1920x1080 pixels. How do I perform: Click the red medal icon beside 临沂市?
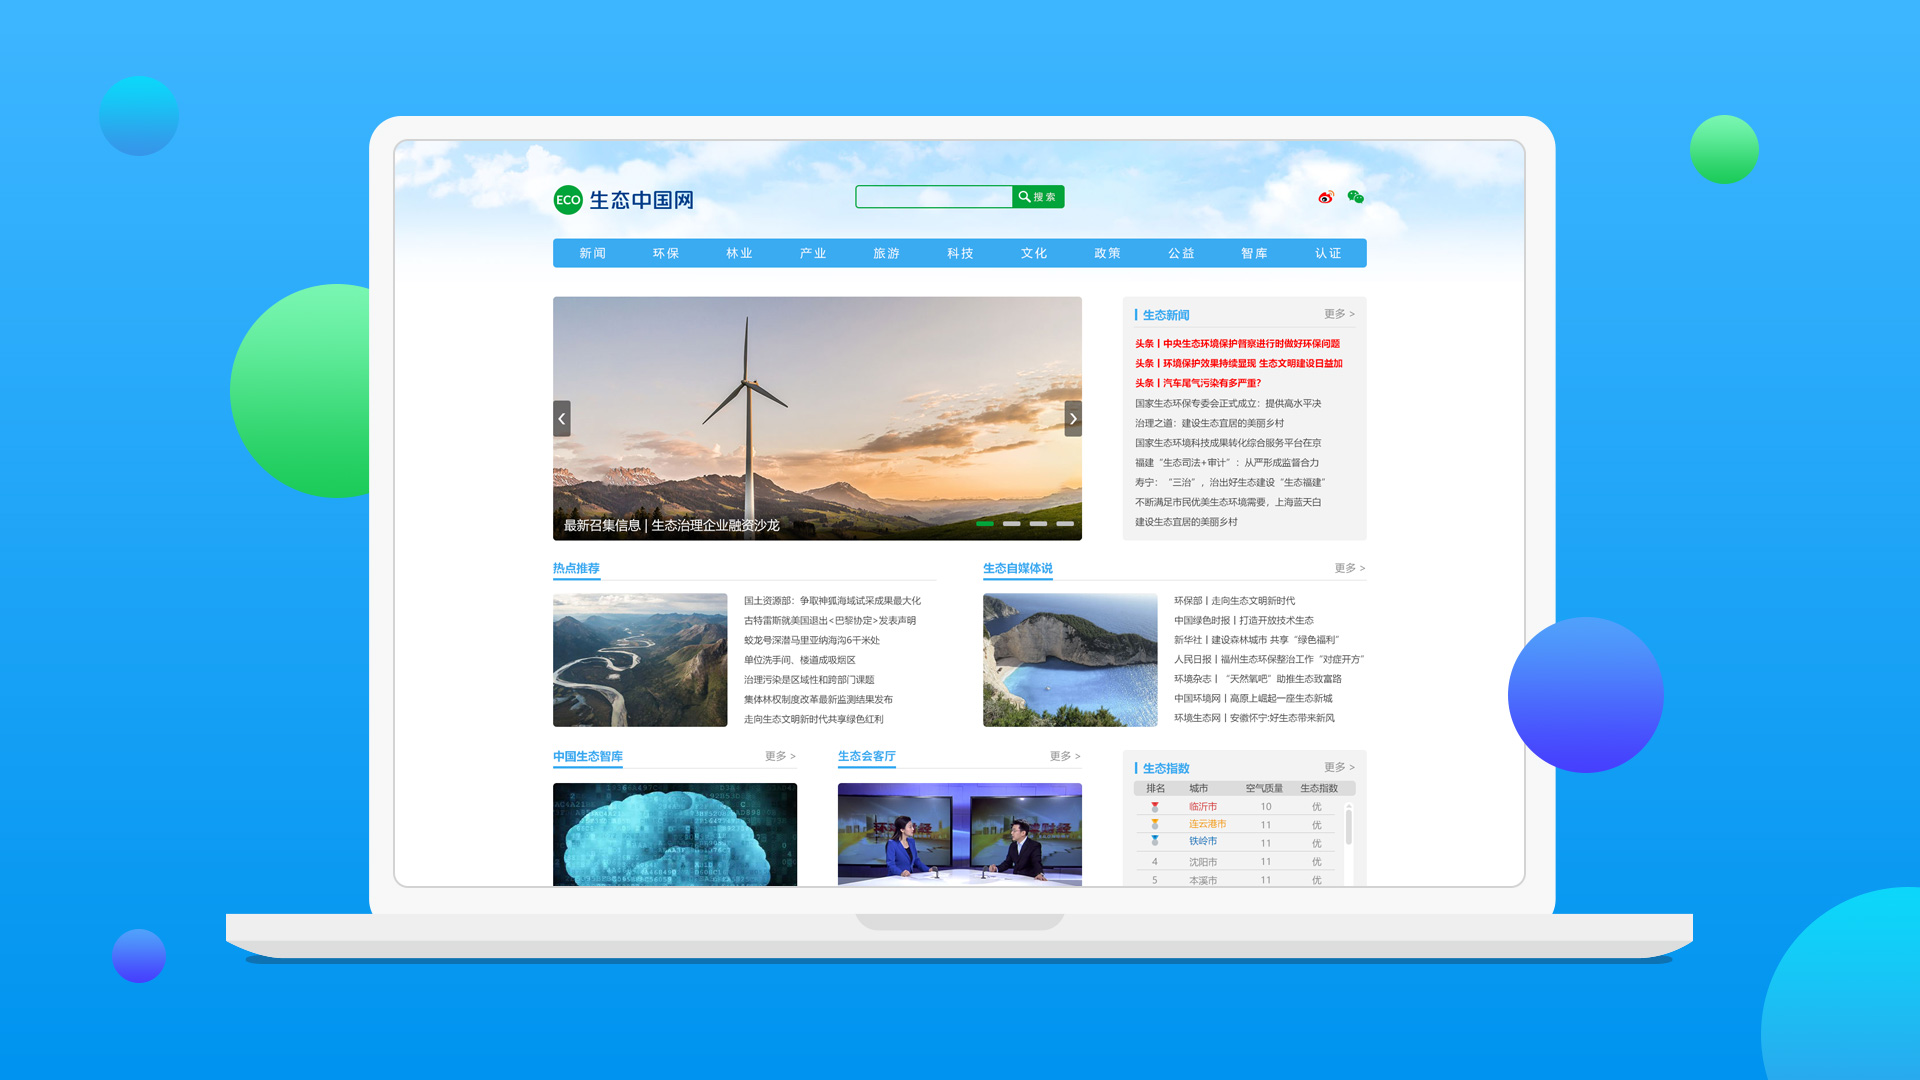tap(1155, 807)
